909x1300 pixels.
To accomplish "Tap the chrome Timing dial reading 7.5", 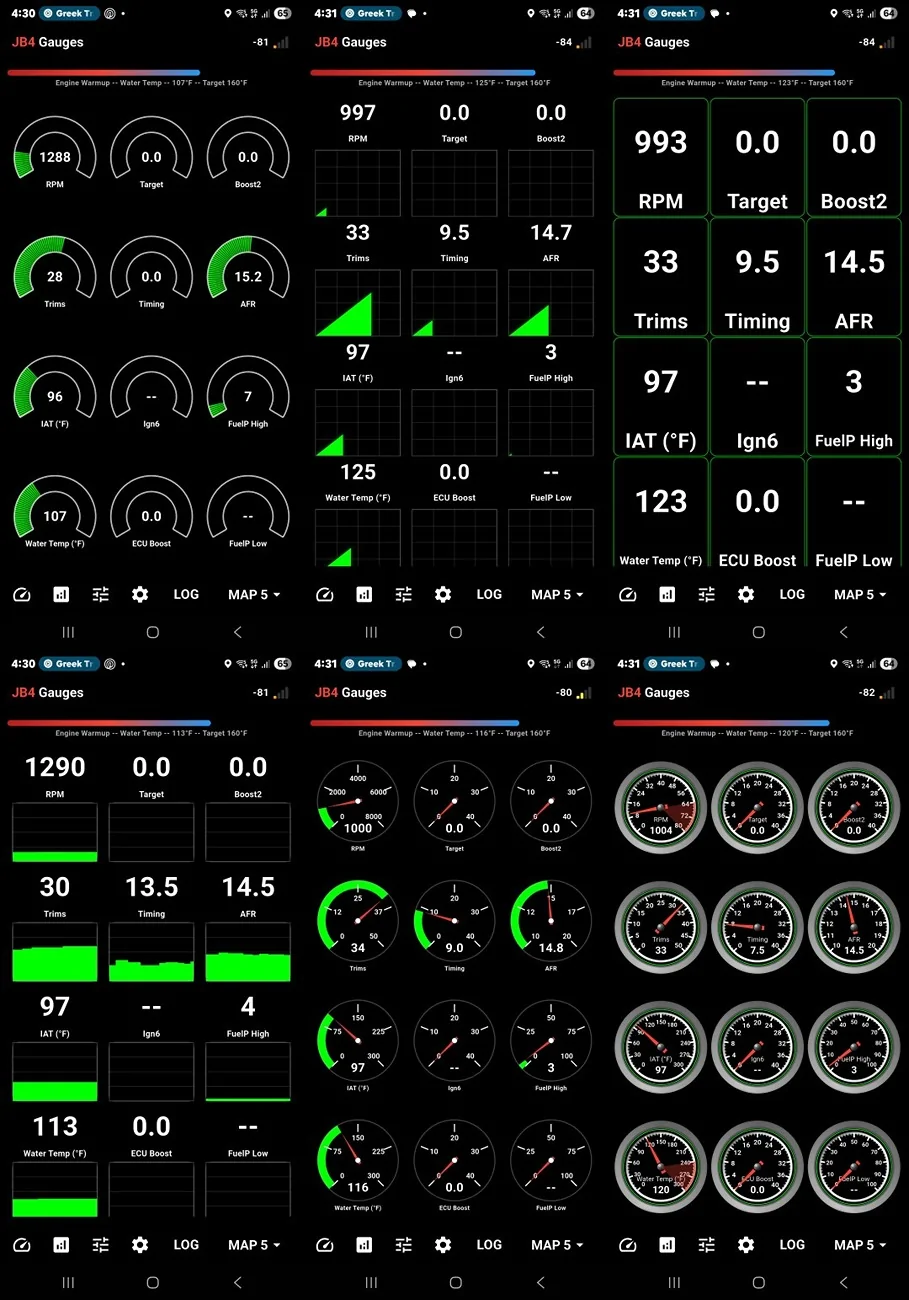I will click(x=757, y=927).
